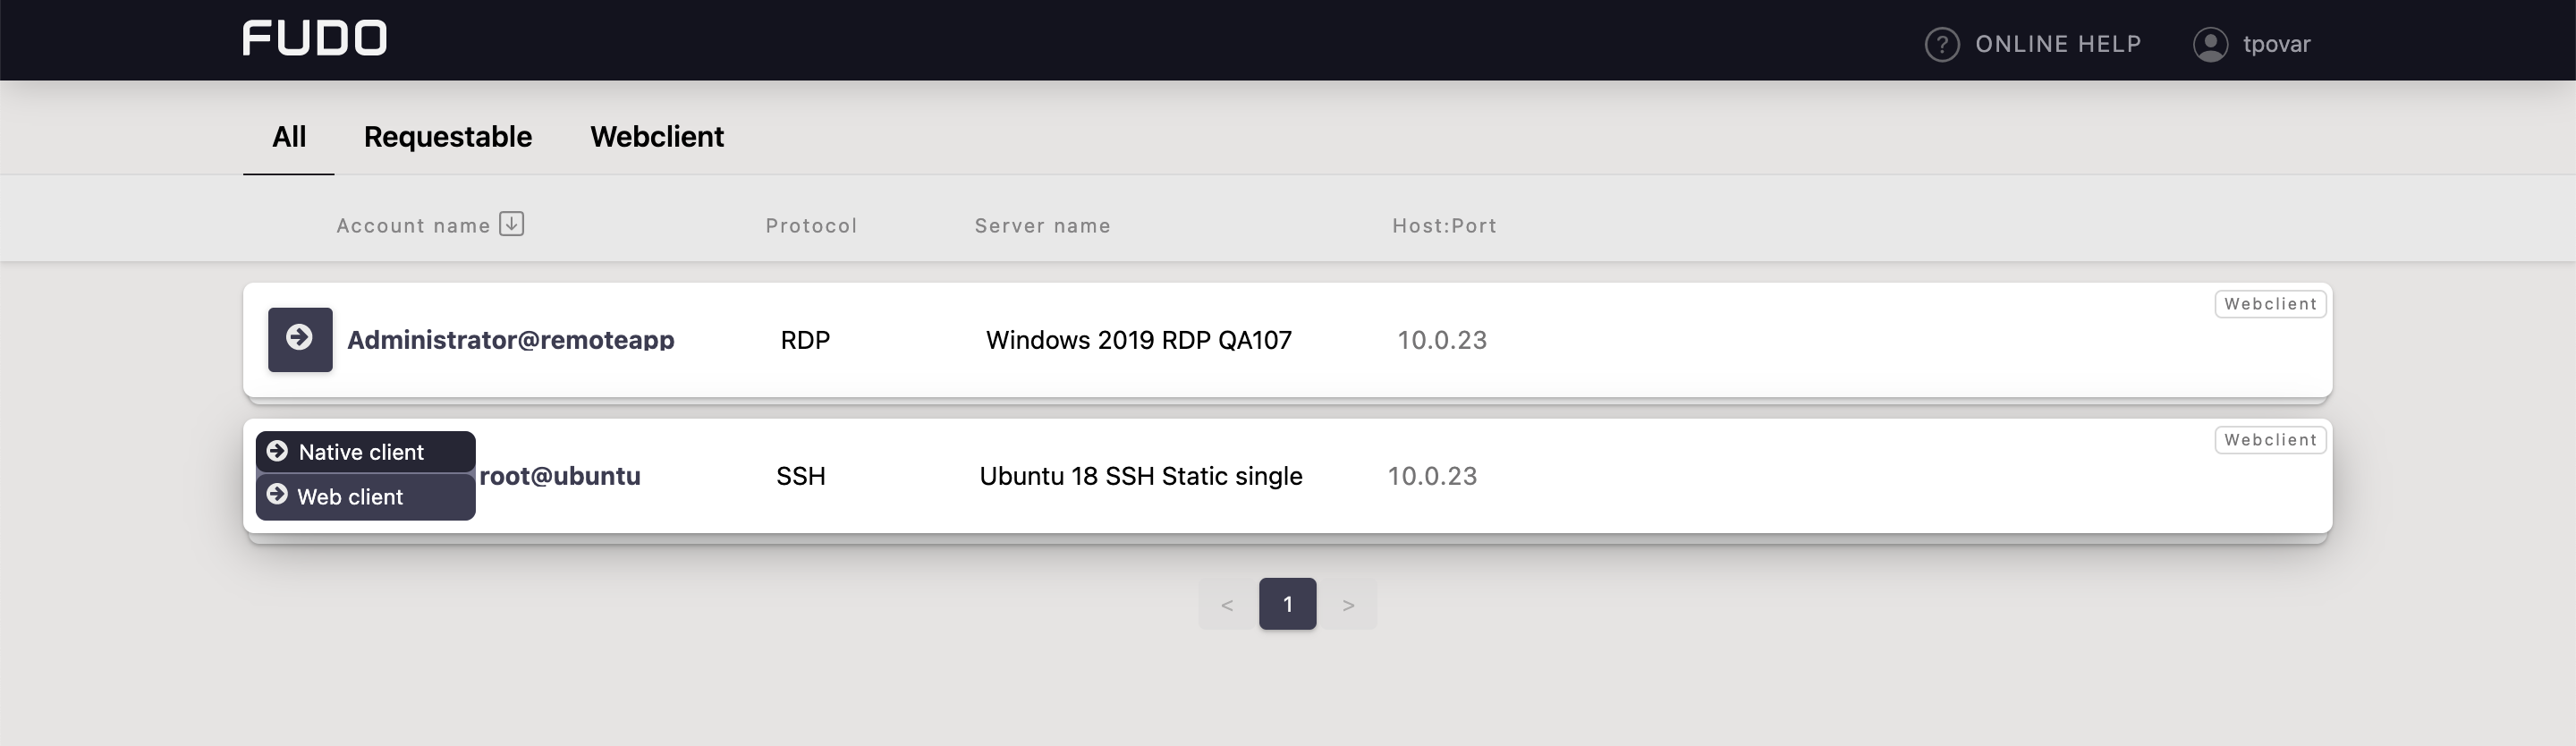2576x746 pixels.
Task: Click the FUDO logo
Action: (314, 39)
